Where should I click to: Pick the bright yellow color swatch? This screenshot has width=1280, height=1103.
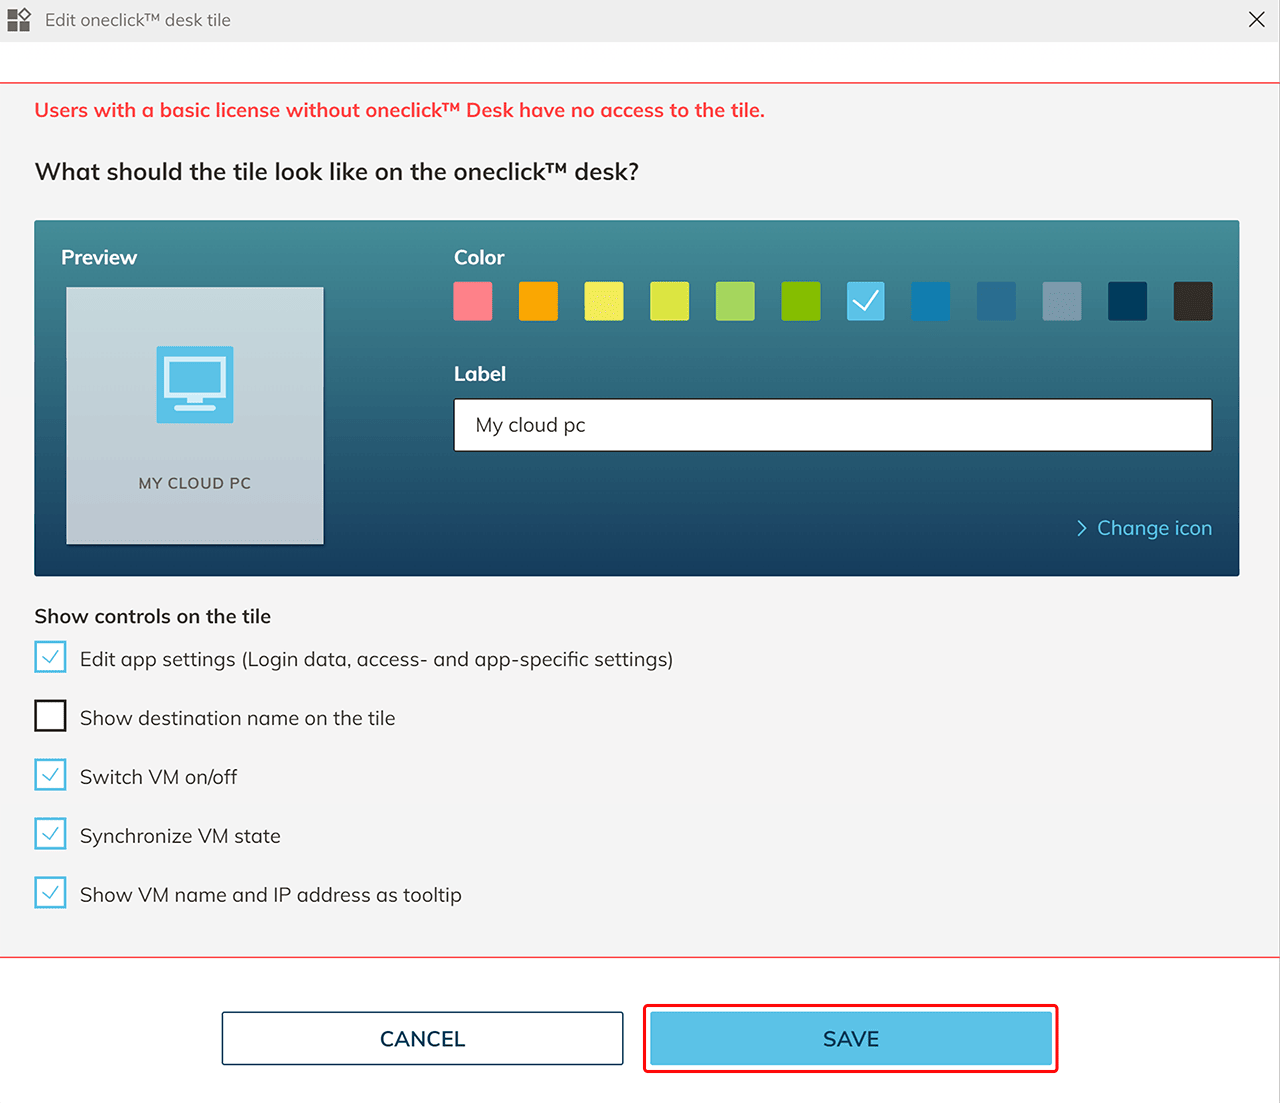click(604, 301)
